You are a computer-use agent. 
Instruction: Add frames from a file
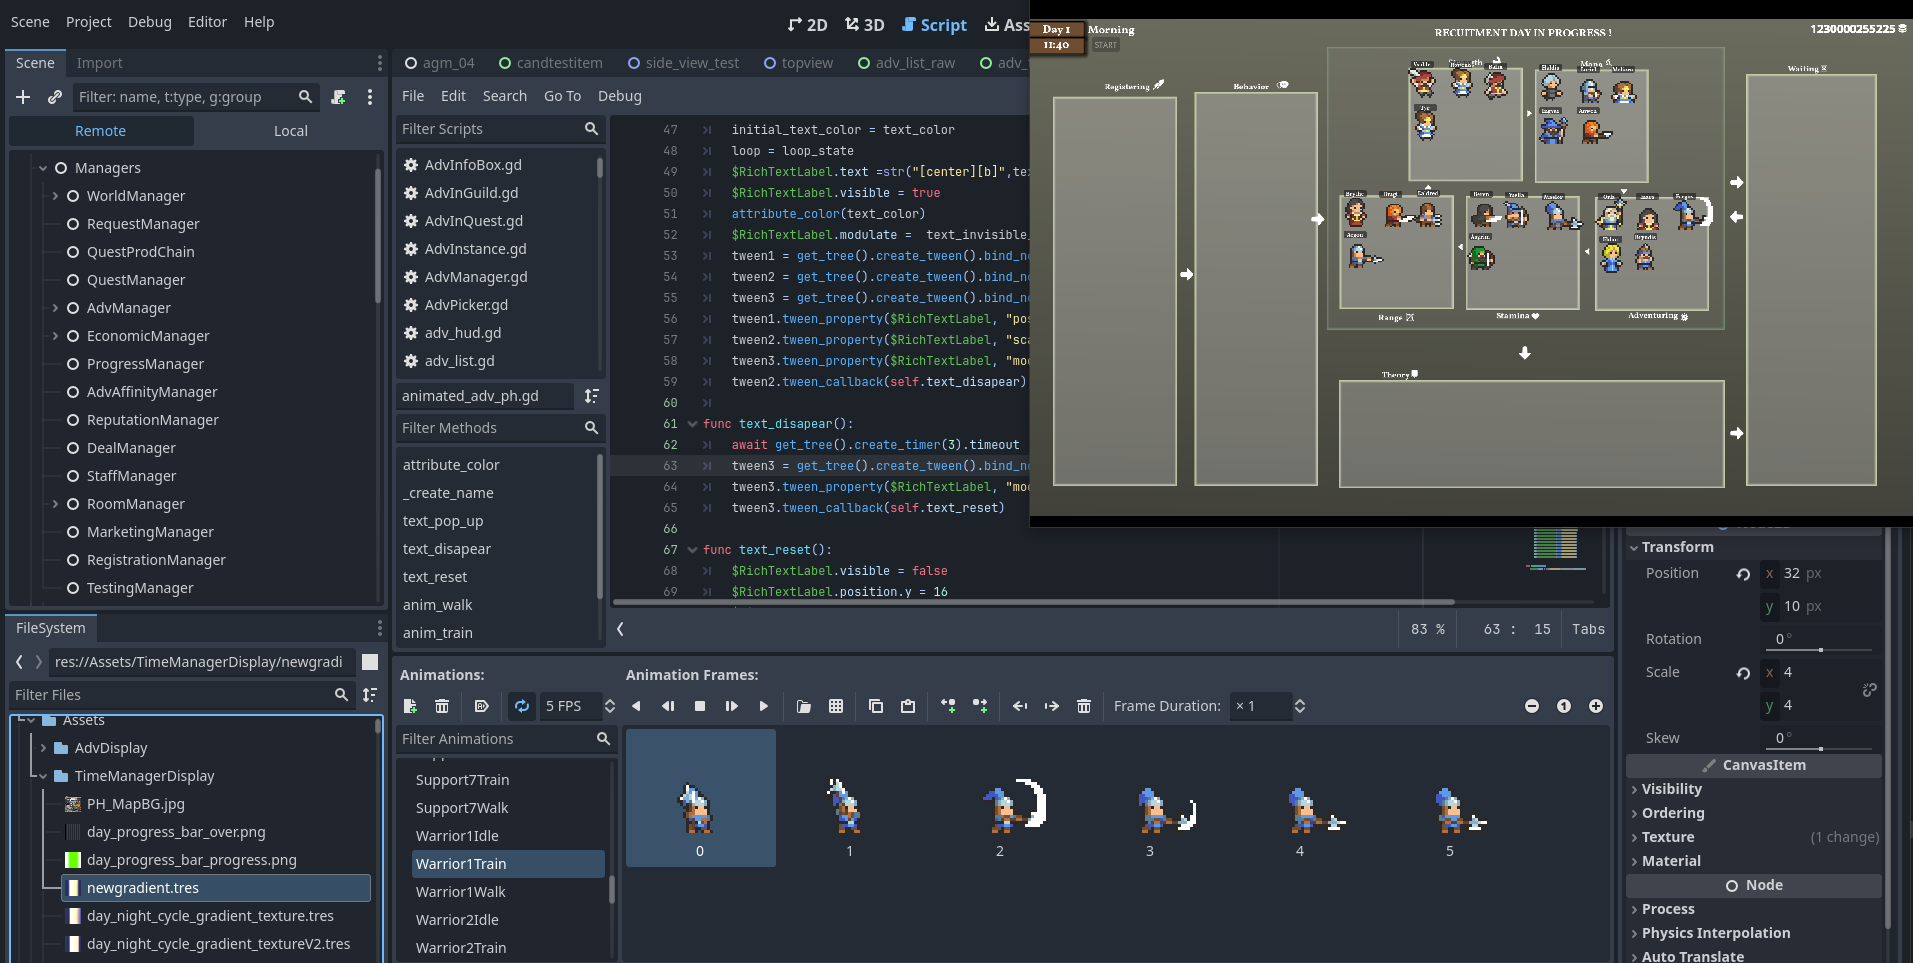(x=804, y=706)
